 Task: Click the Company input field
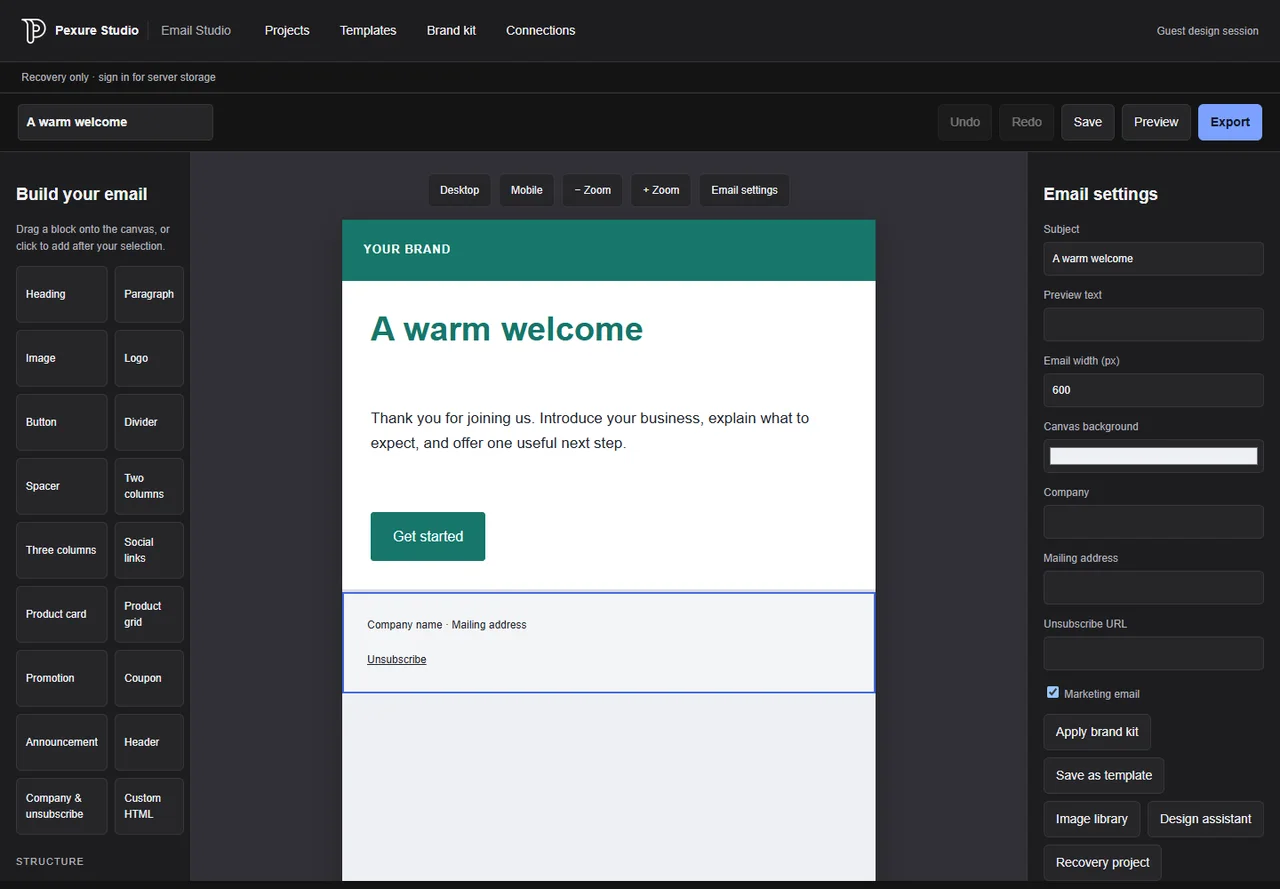coord(1153,522)
